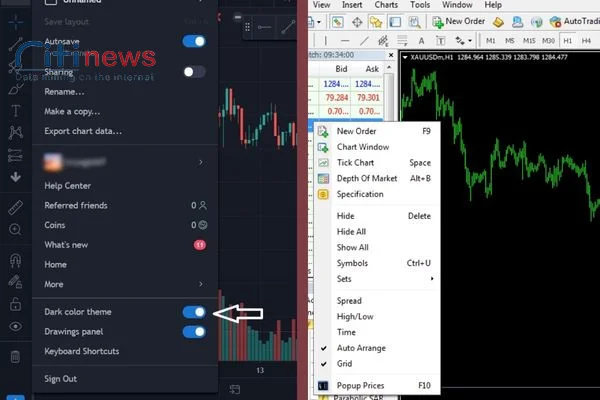The width and height of the screenshot is (600, 400).
Task: Toggle Grid in Market Watch context menu
Action: 377,364
